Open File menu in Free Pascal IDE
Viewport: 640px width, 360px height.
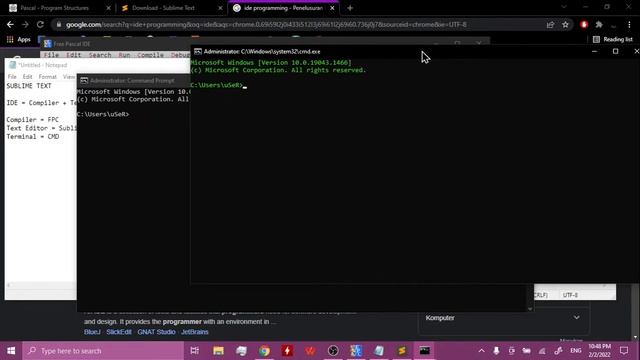[x=51, y=55]
